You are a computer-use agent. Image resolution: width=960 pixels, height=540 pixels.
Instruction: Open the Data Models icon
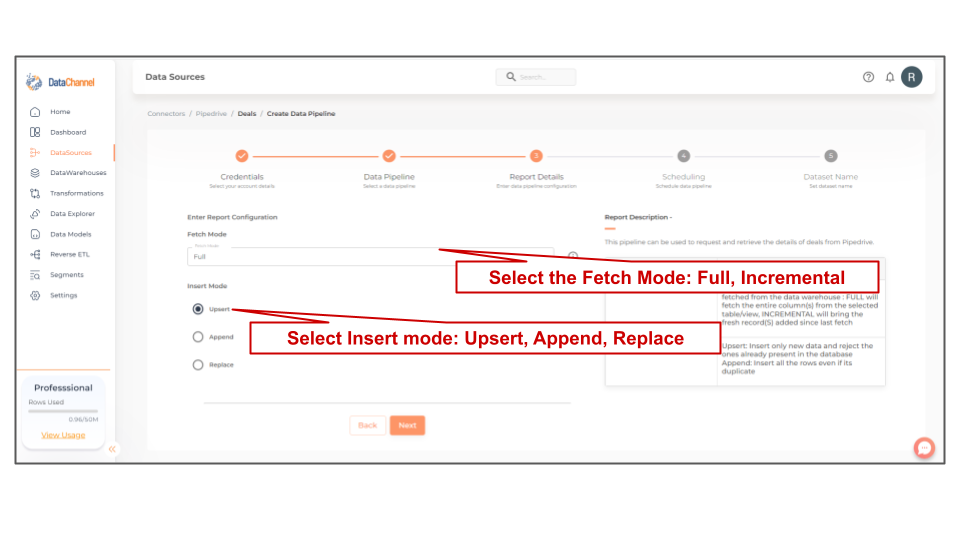click(35, 234)
